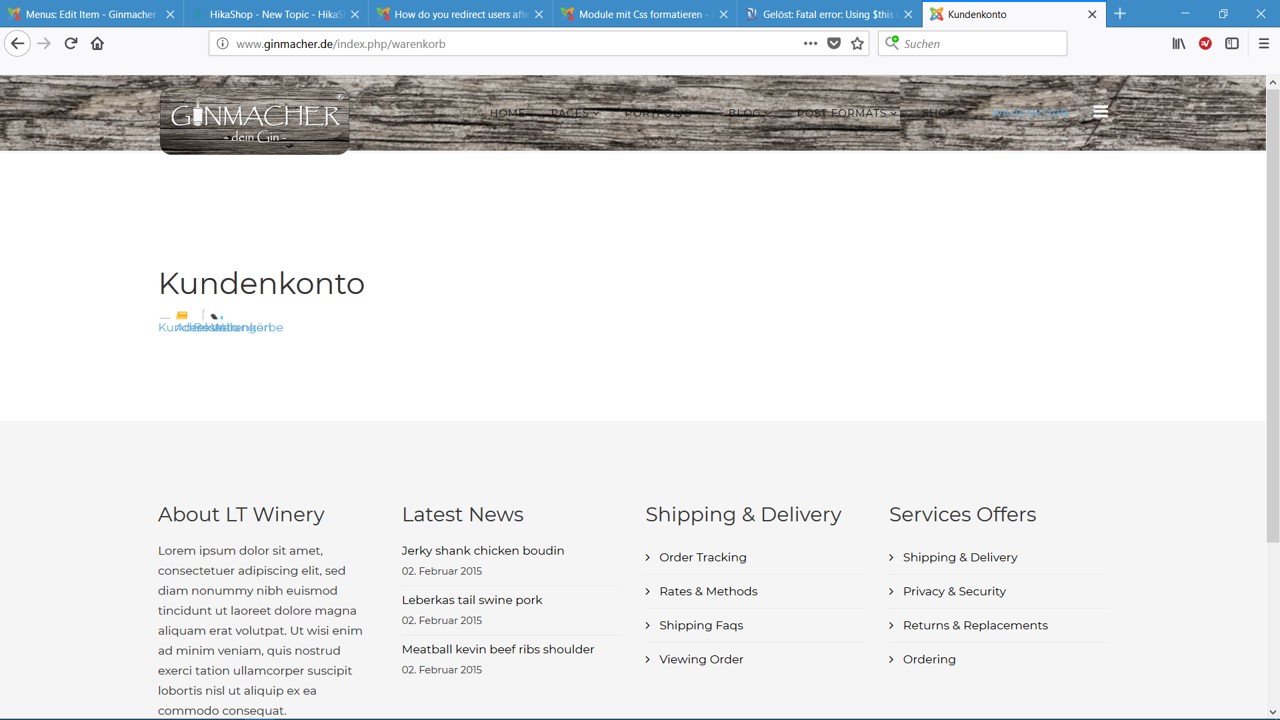Click the forward navigation arrow
1280x720 pixels.
pyautogui.click(x=44, y=43)
